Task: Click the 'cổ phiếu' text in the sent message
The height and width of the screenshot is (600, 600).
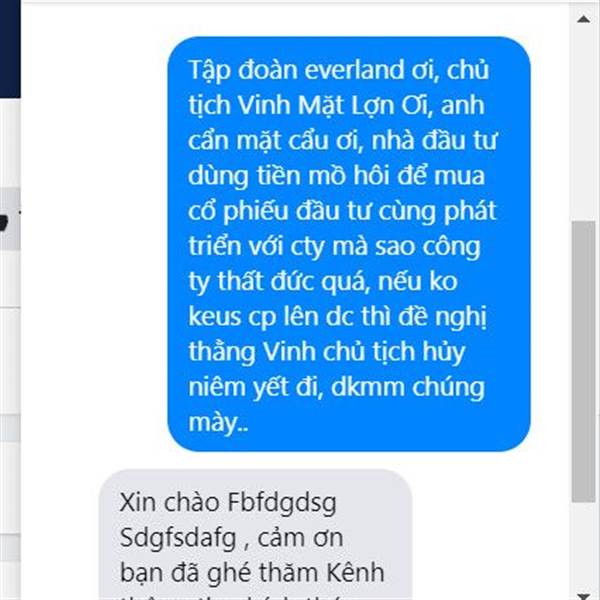Action: (238, 212)
